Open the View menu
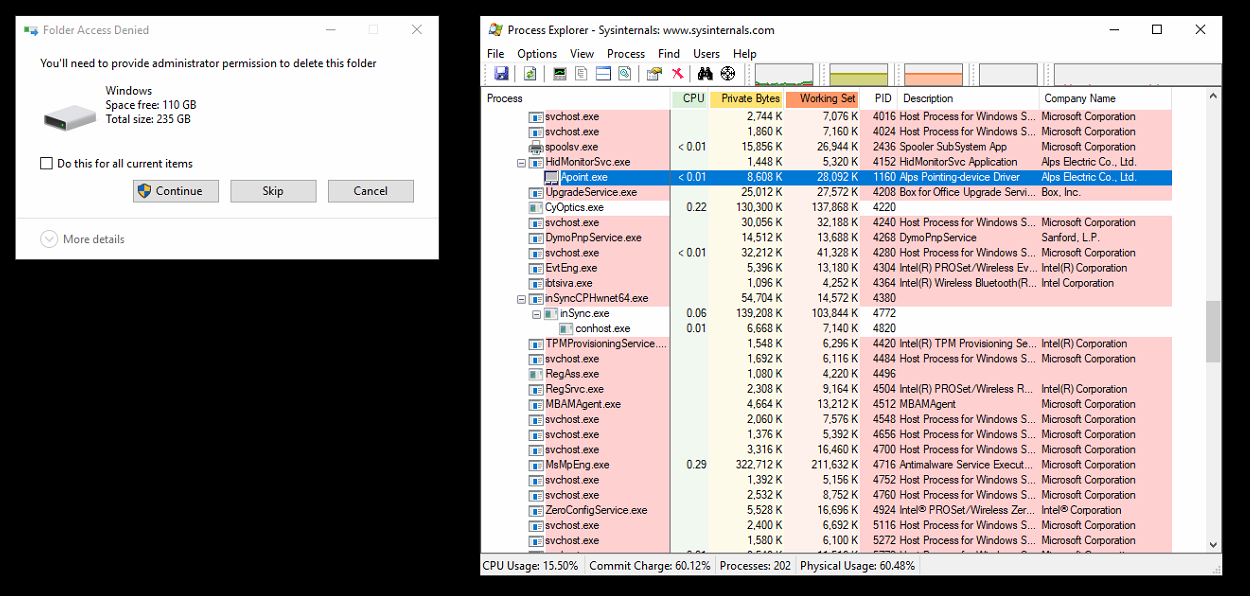This screenshot has width=1250, height=596. pos(582,54)
